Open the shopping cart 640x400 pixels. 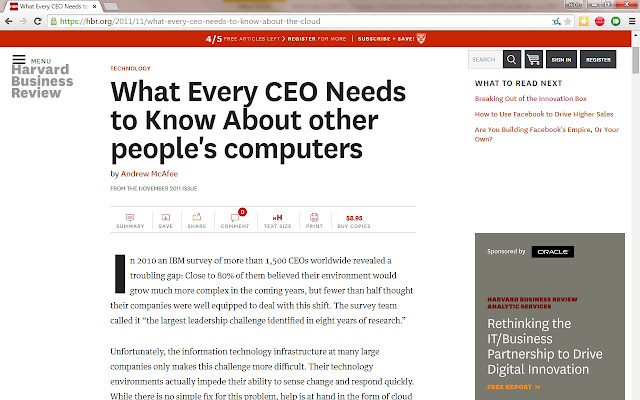(533, 60)
